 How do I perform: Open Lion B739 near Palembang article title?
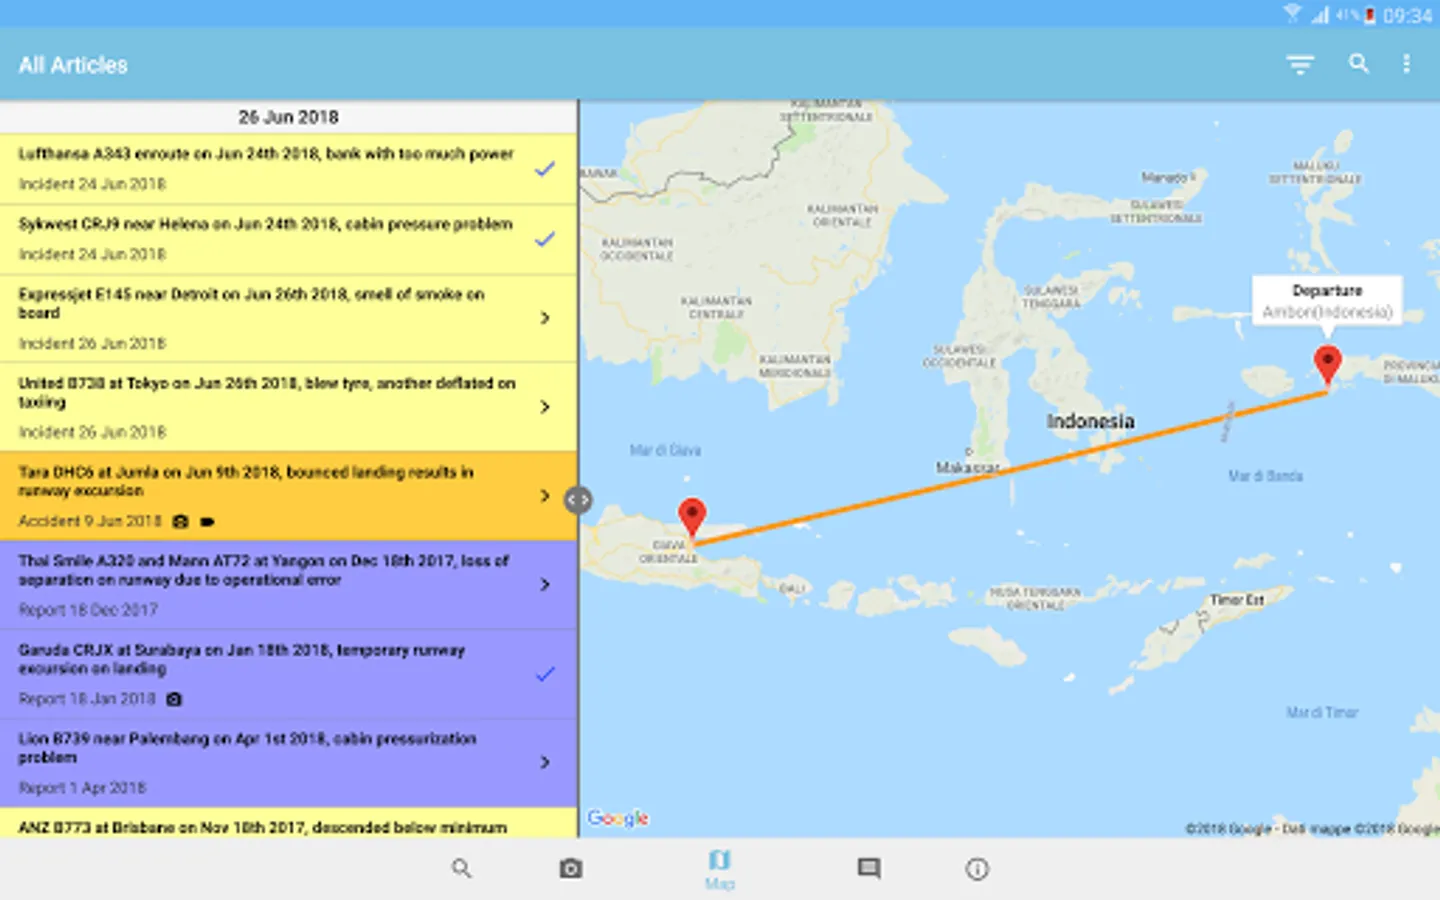click(247, 748)
